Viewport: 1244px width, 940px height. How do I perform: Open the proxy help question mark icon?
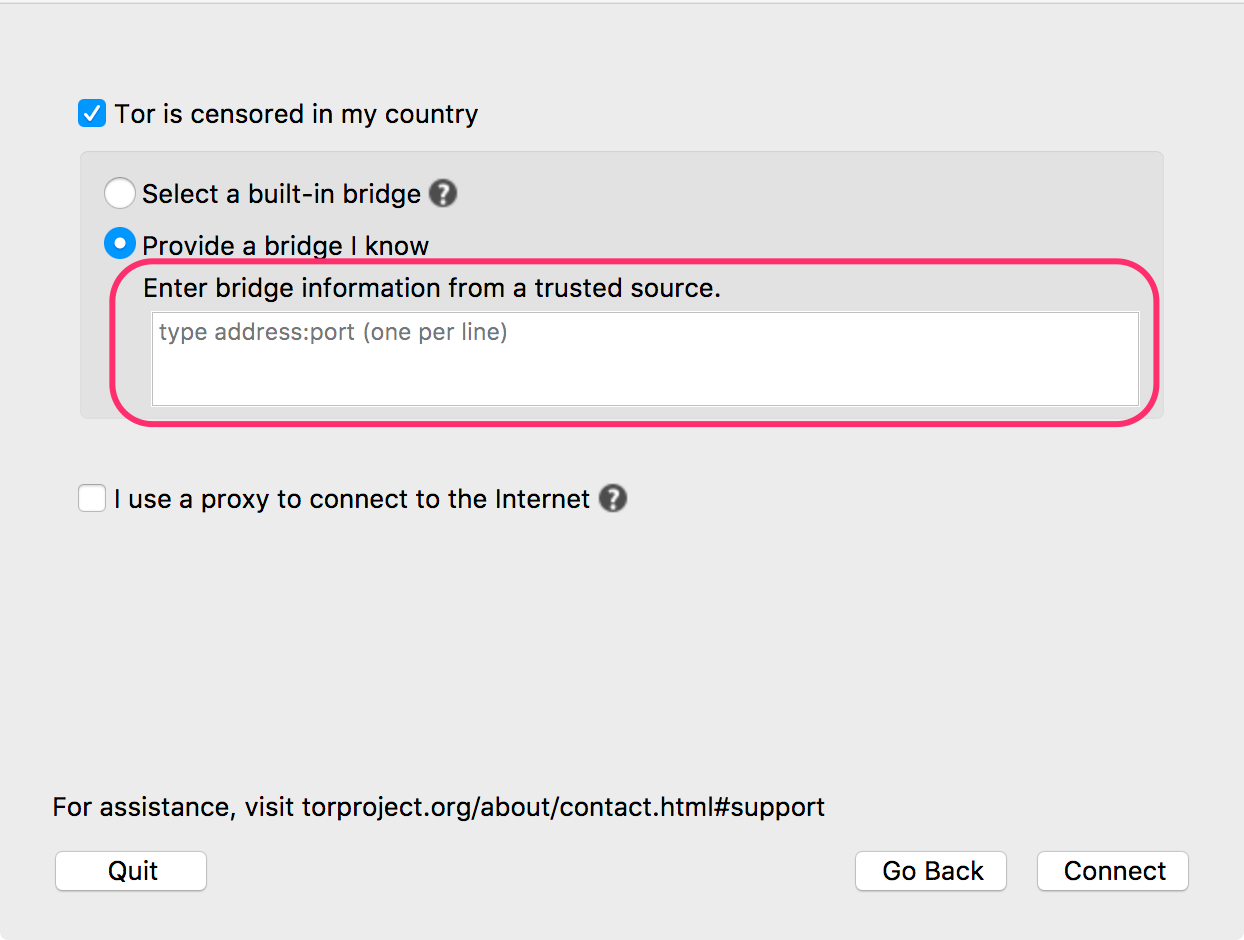click(x=613, y=498)
